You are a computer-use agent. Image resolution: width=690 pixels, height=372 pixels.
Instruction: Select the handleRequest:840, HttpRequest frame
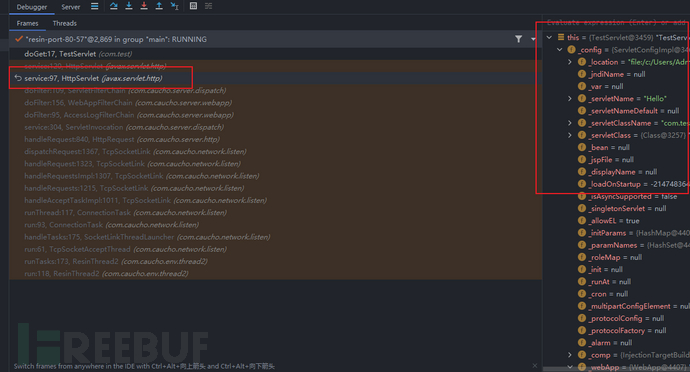click(275, 139)
